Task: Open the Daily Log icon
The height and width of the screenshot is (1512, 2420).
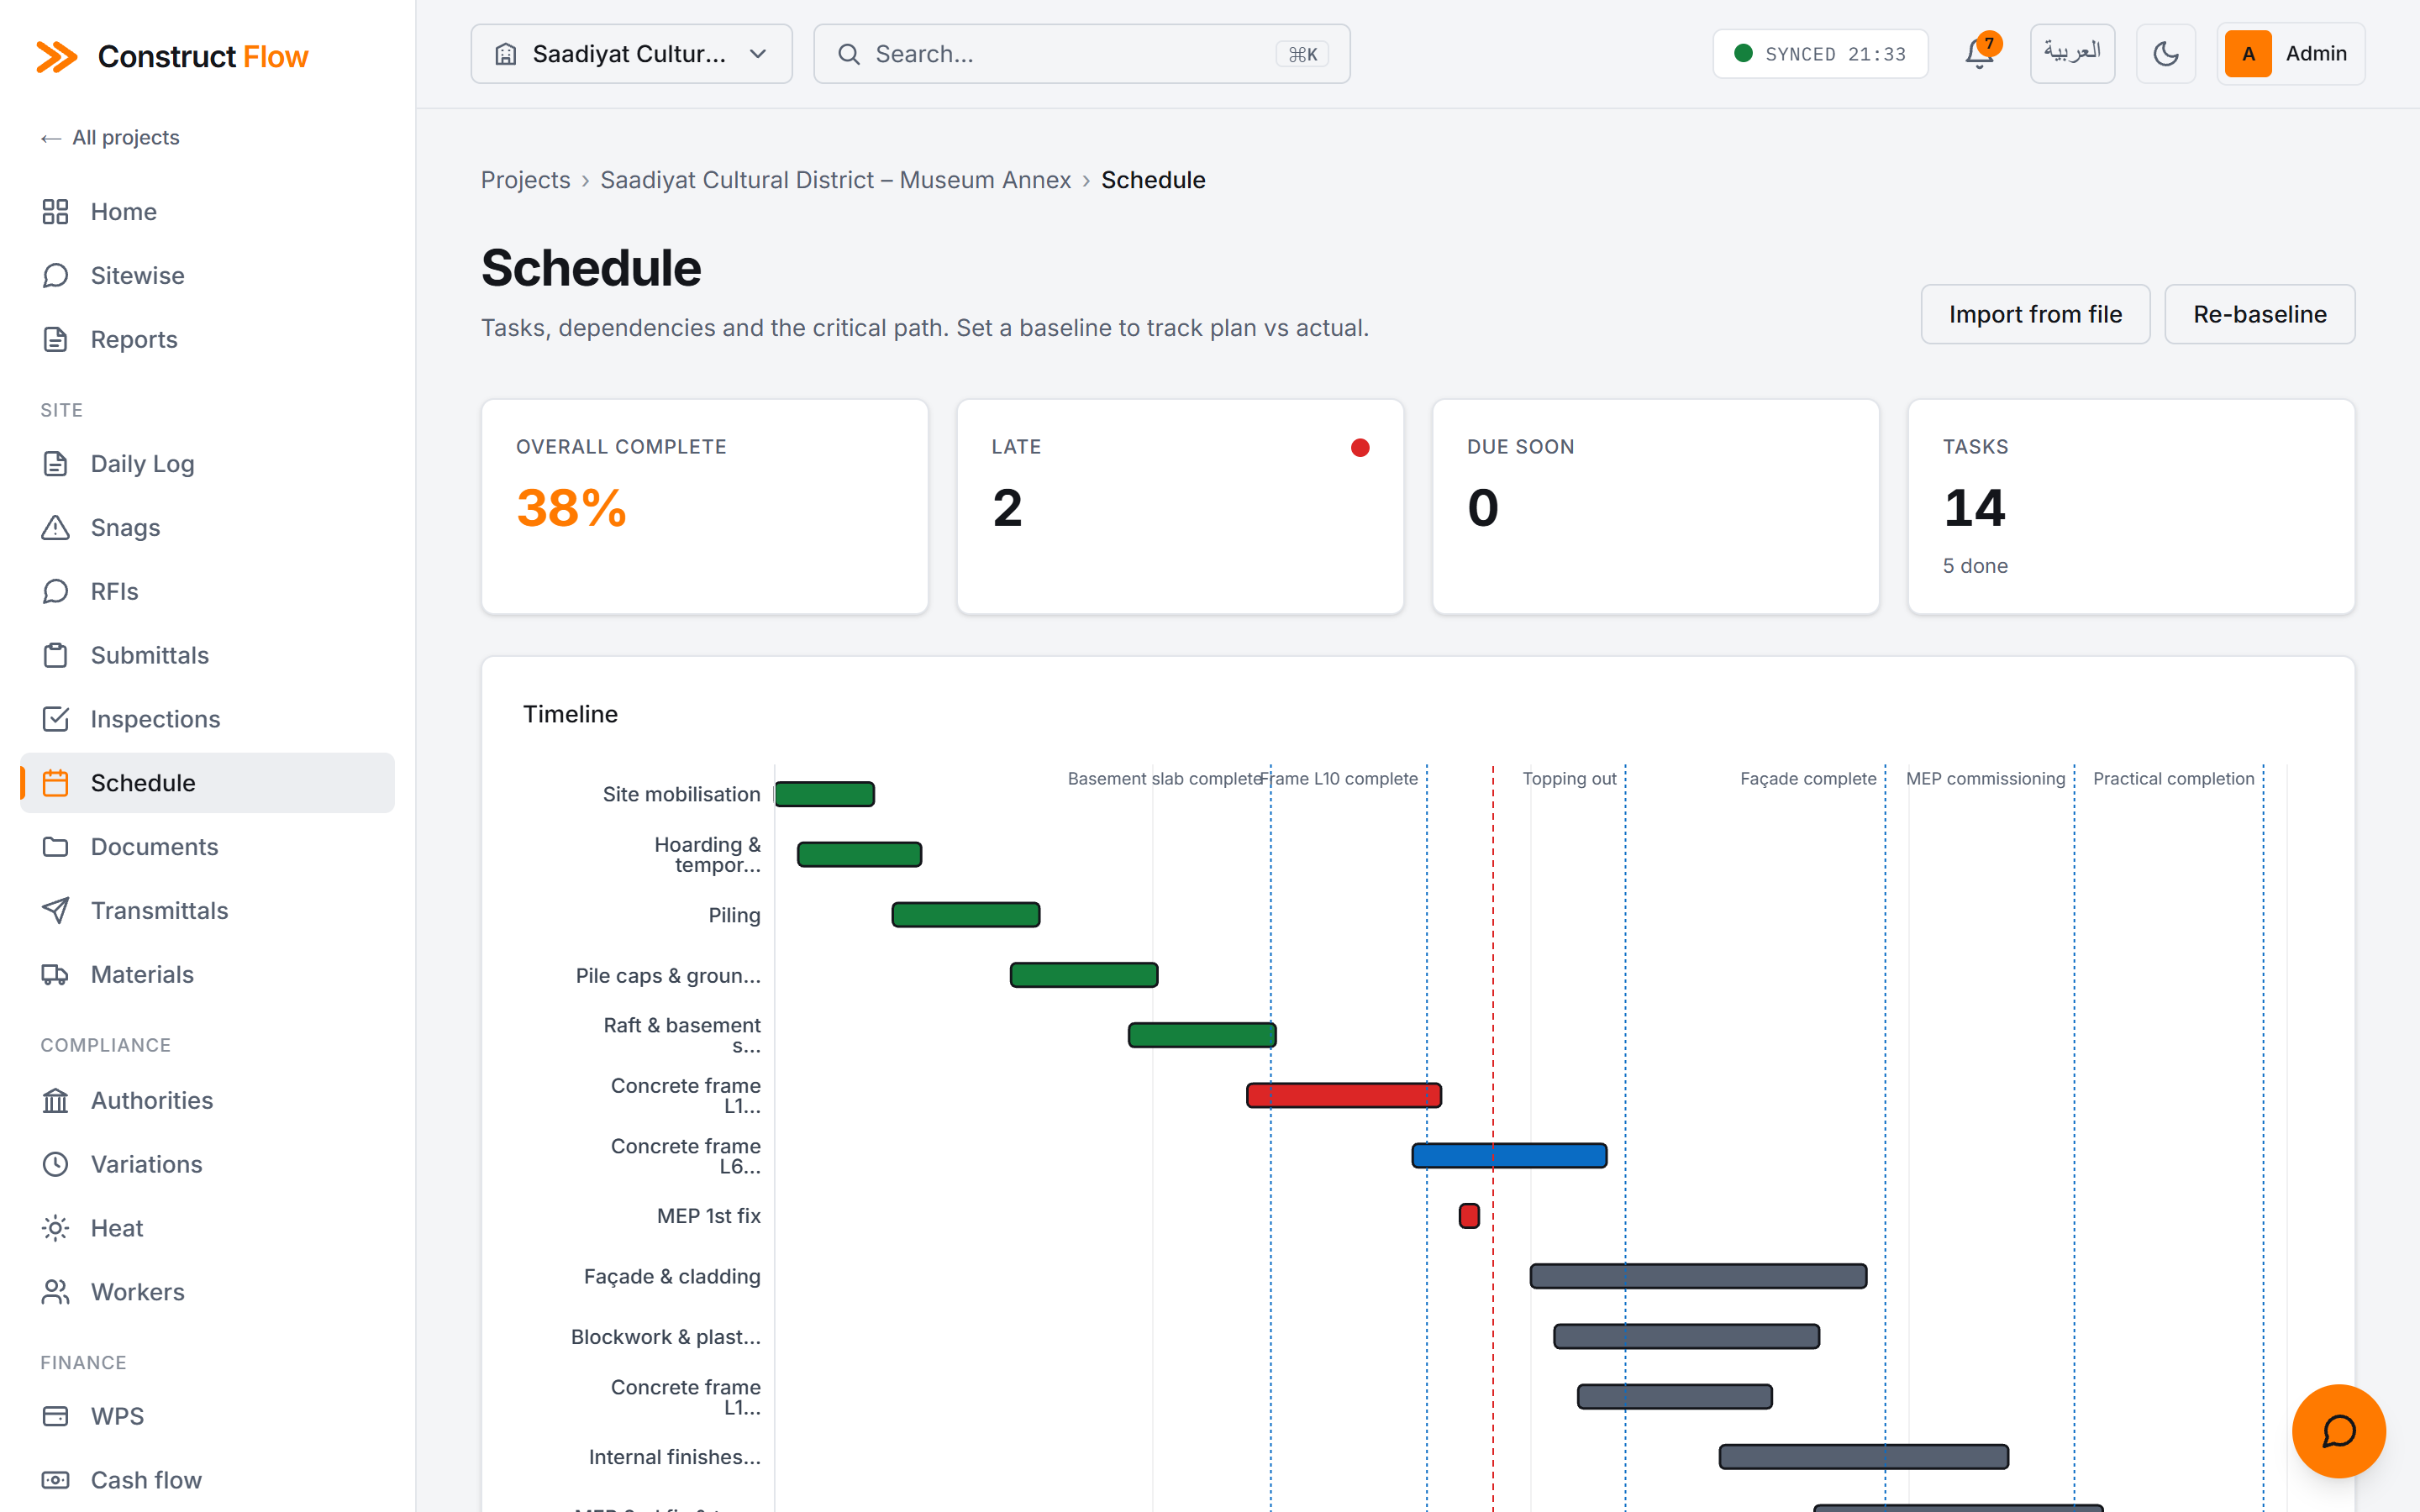Action: (55, 464)
